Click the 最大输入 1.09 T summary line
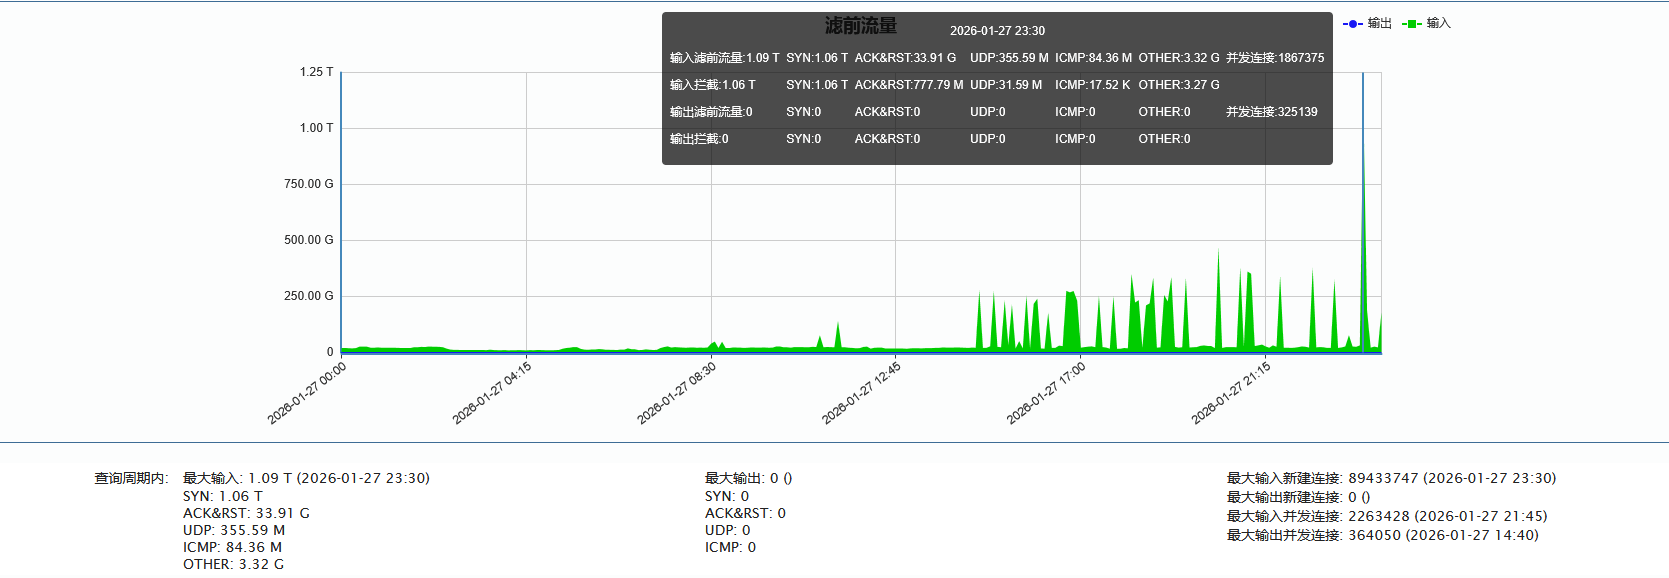Viewport: 1669px width, 578px height. click(306, 478)
